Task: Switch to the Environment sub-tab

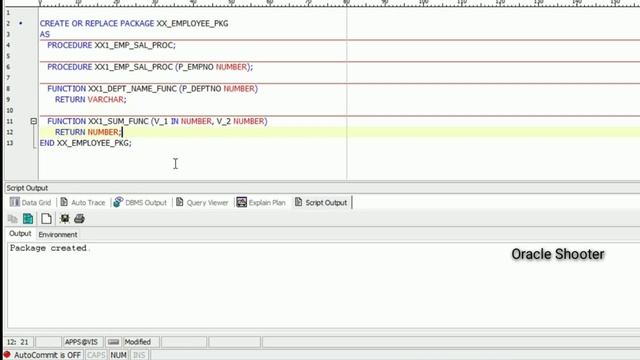Action: (x=58, y=234)
